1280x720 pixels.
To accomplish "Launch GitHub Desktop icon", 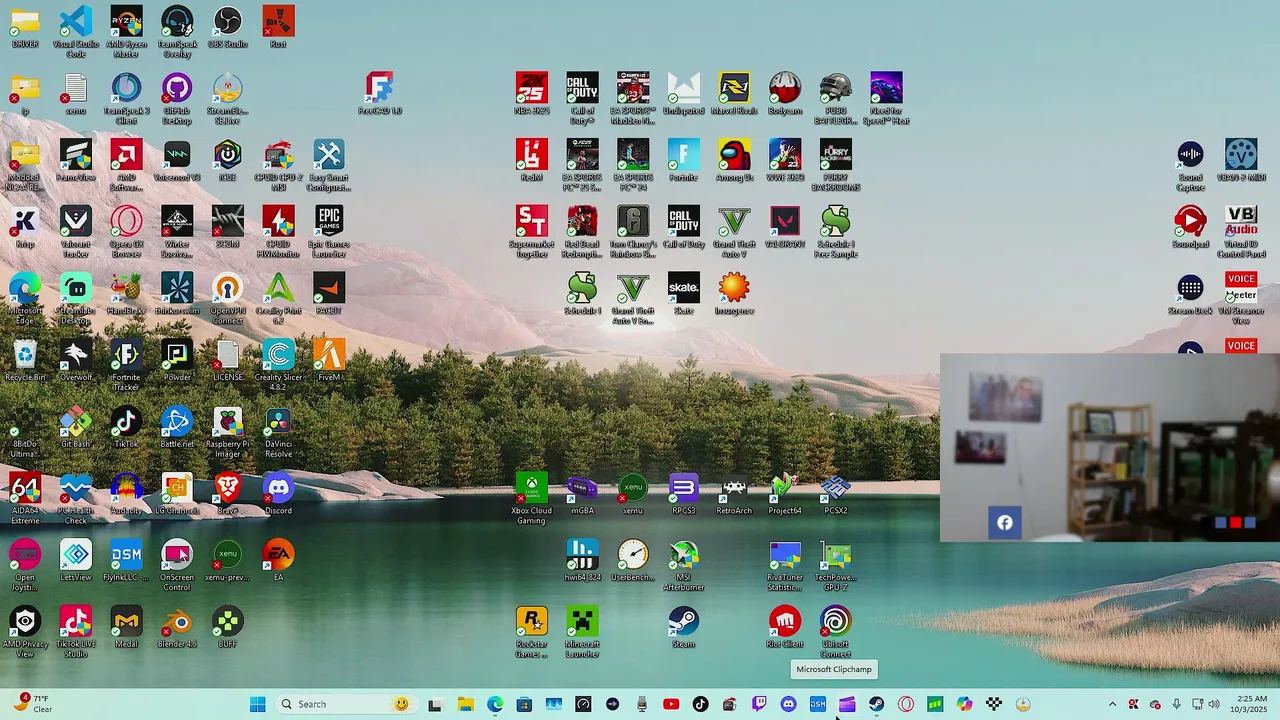I will pos(177,97).
